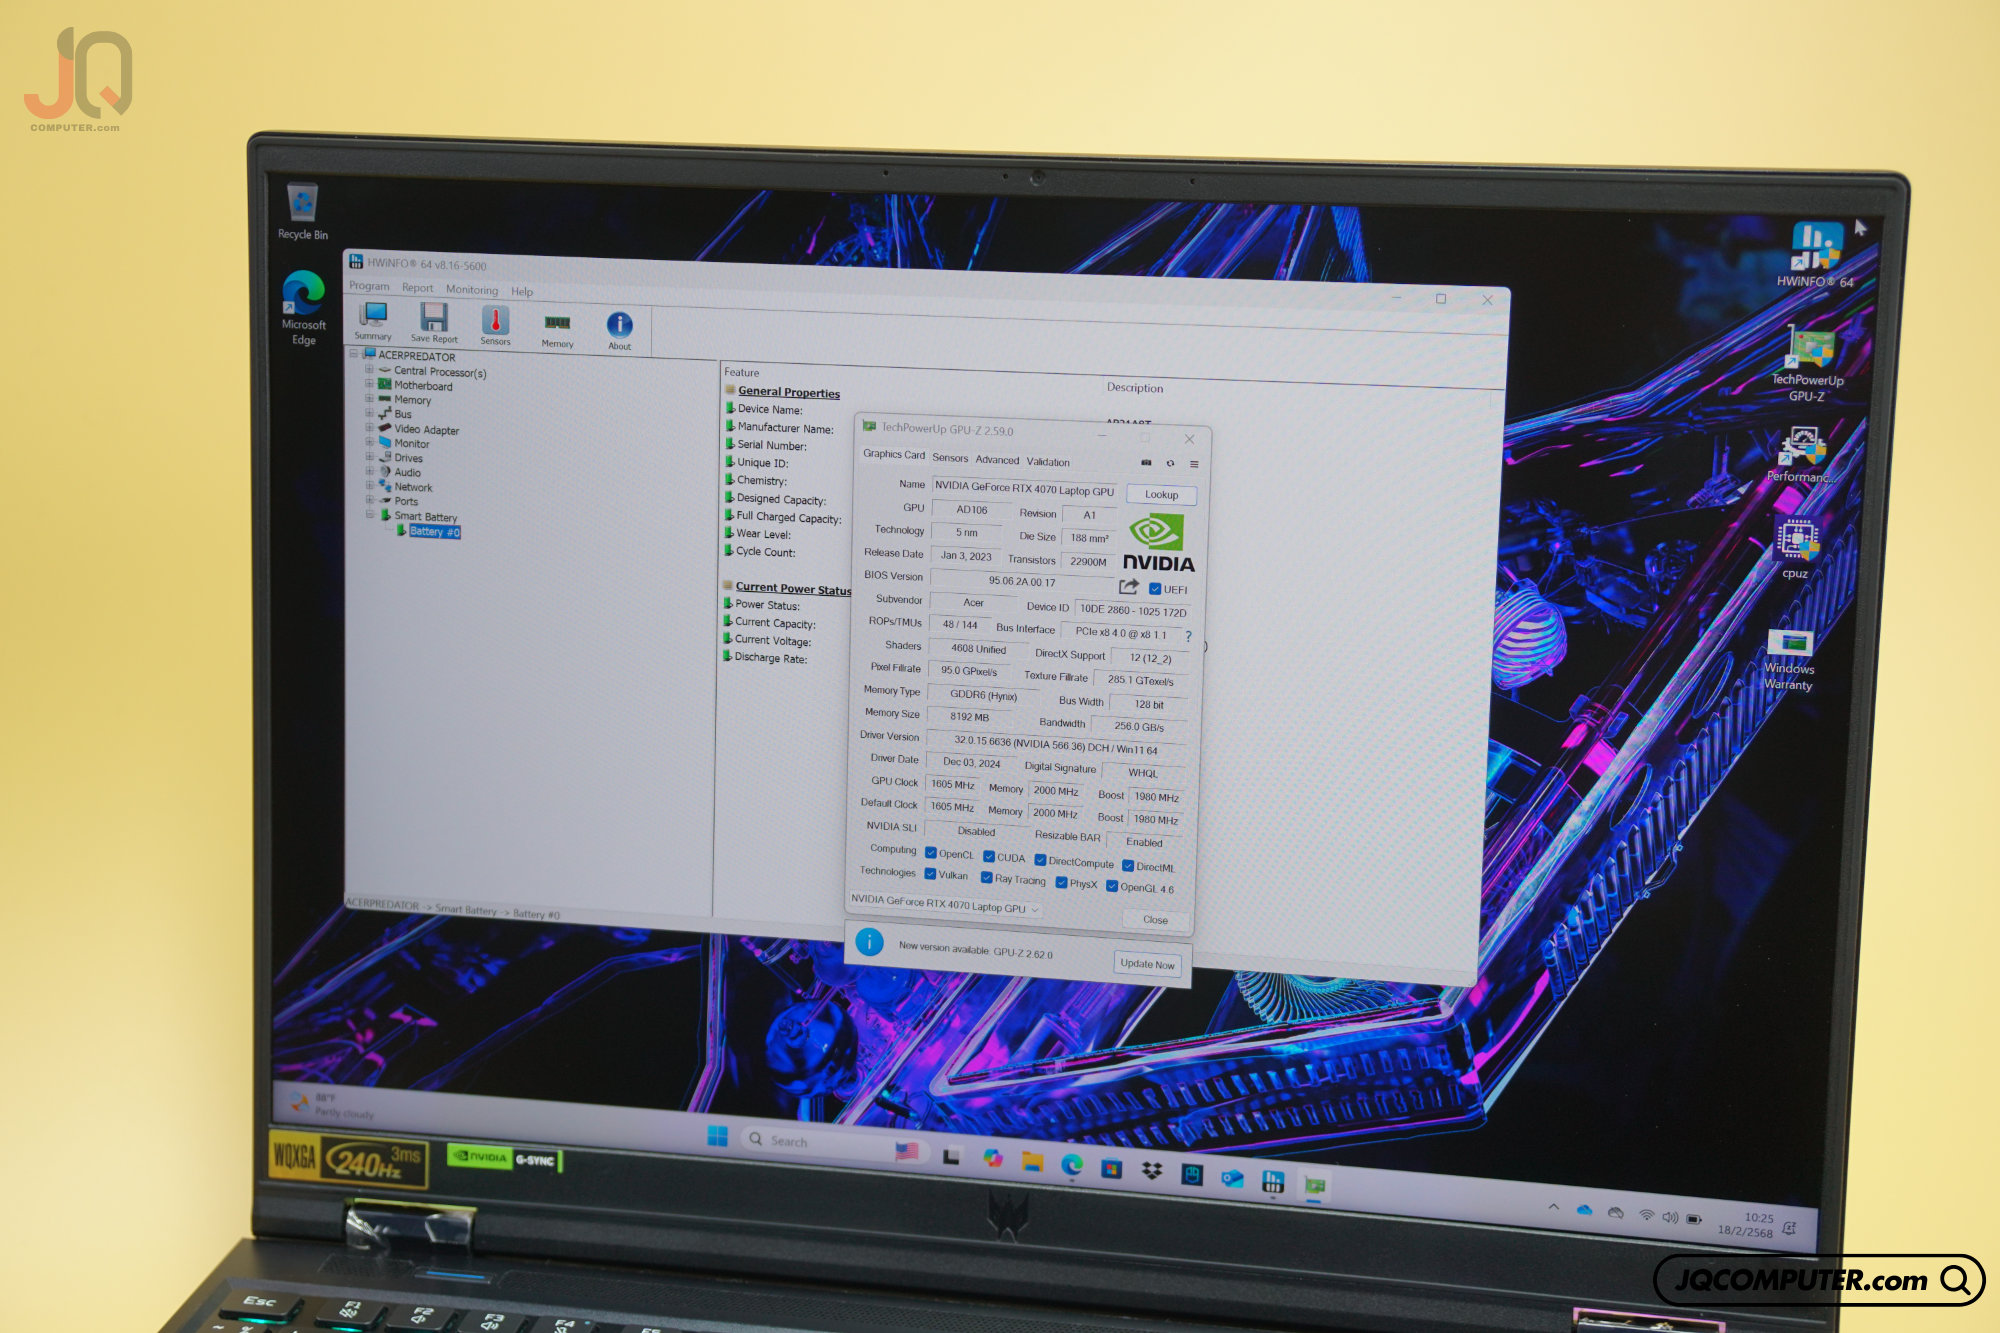Click the Lookup button in GPU-Z

click(1161, 494)
